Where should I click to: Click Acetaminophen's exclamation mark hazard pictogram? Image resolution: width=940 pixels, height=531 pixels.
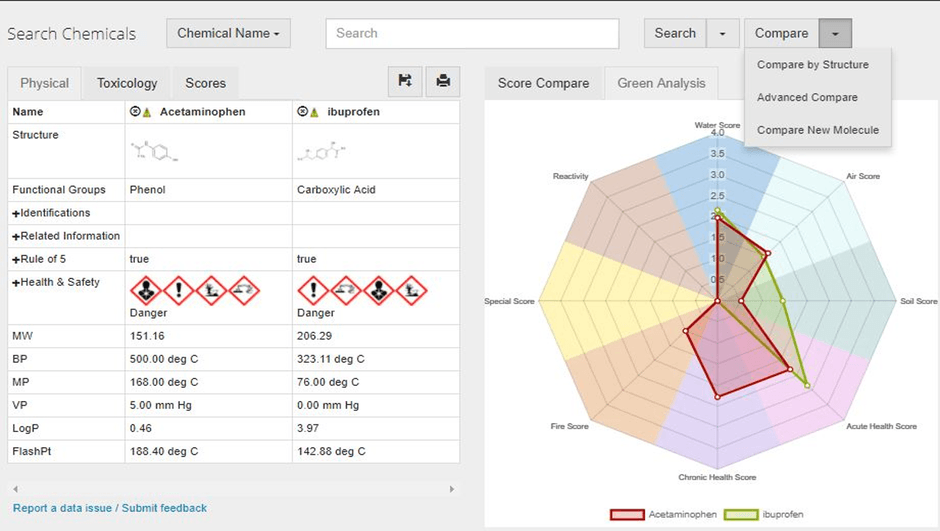coord(179,291)
